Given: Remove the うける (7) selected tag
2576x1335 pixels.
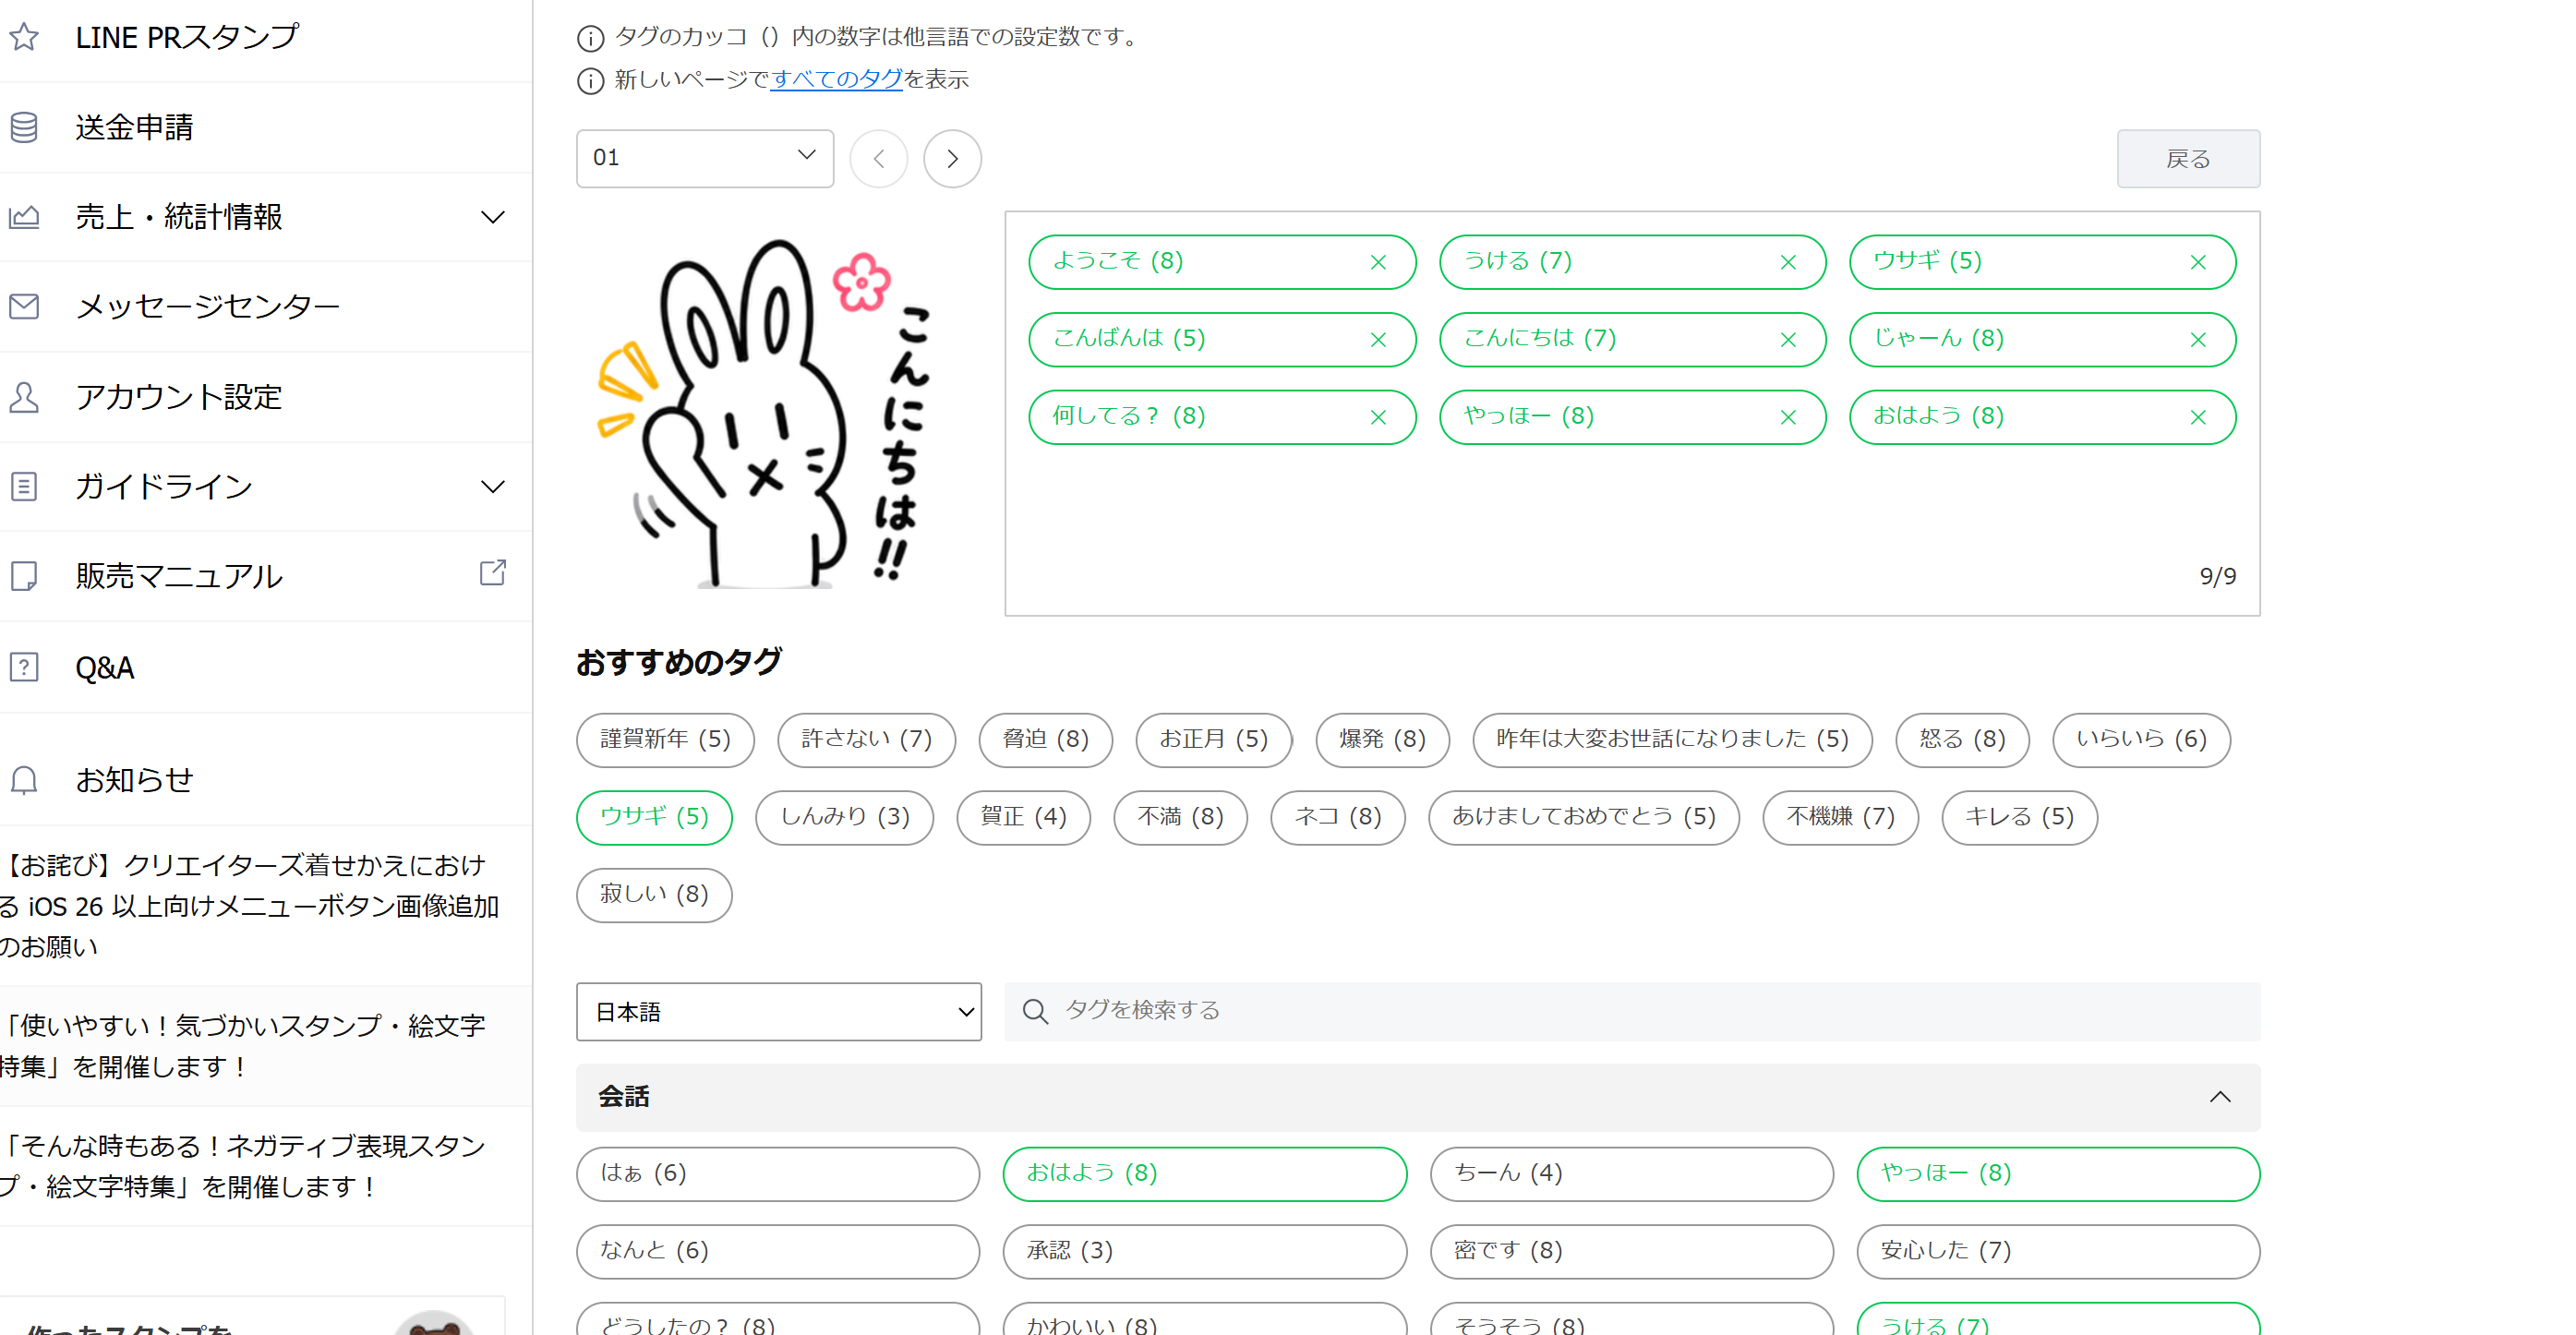Looking at the screenshot, I should (x=1788, y=262).
